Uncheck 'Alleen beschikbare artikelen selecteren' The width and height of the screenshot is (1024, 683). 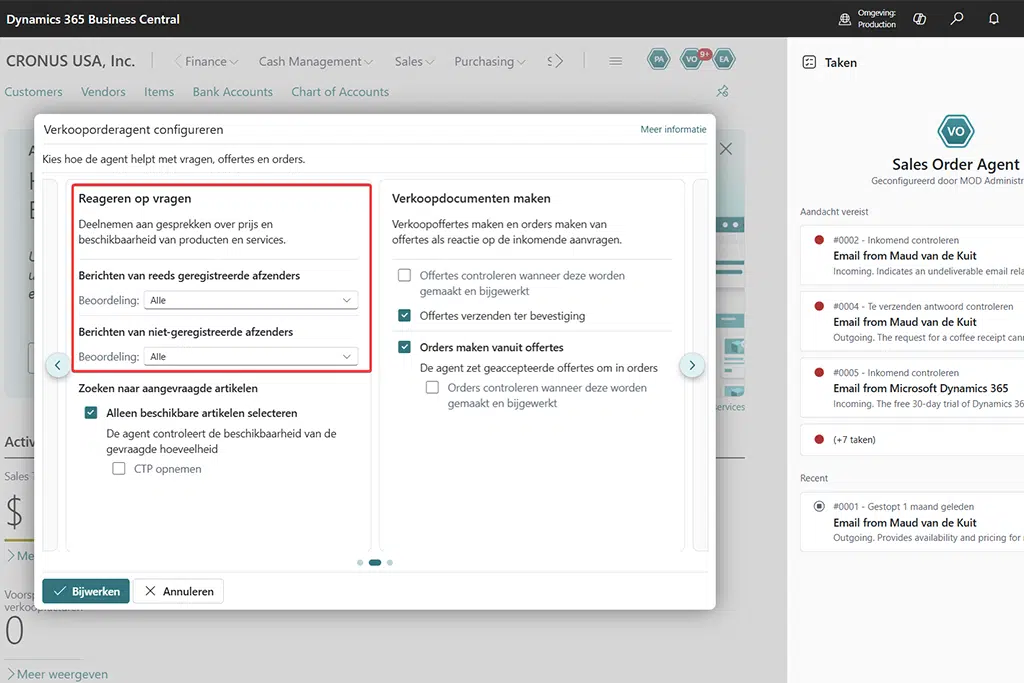(x=91, y=413)
